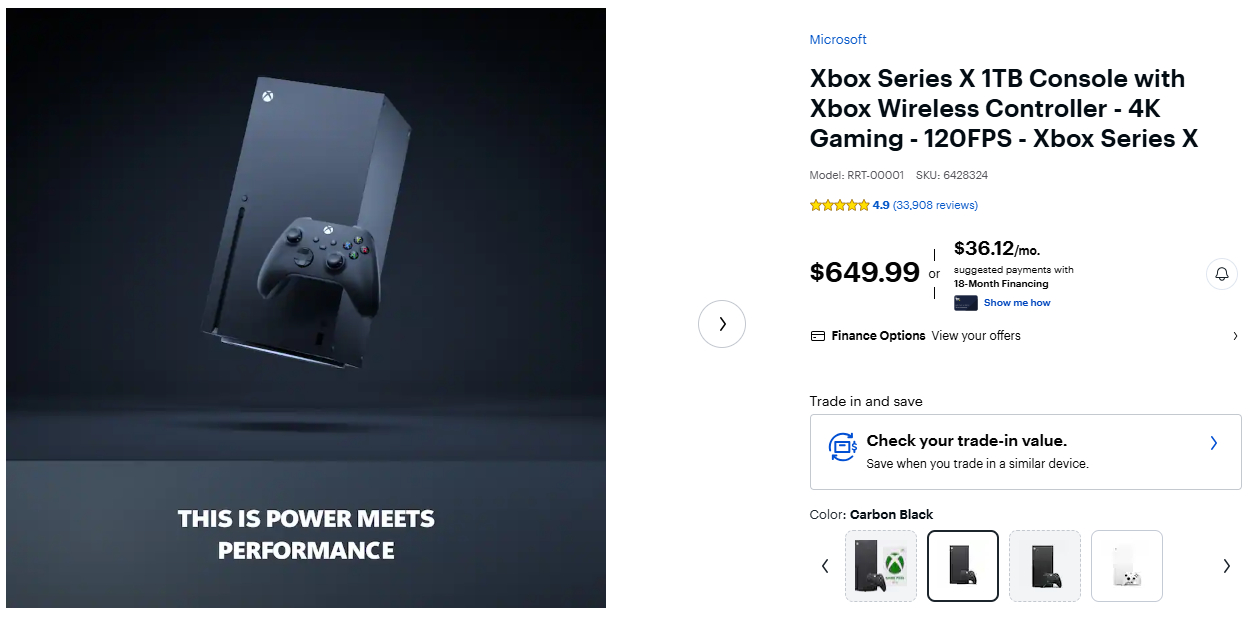
Task: Click the price alert bell icon
Action: pos(1221,273)
